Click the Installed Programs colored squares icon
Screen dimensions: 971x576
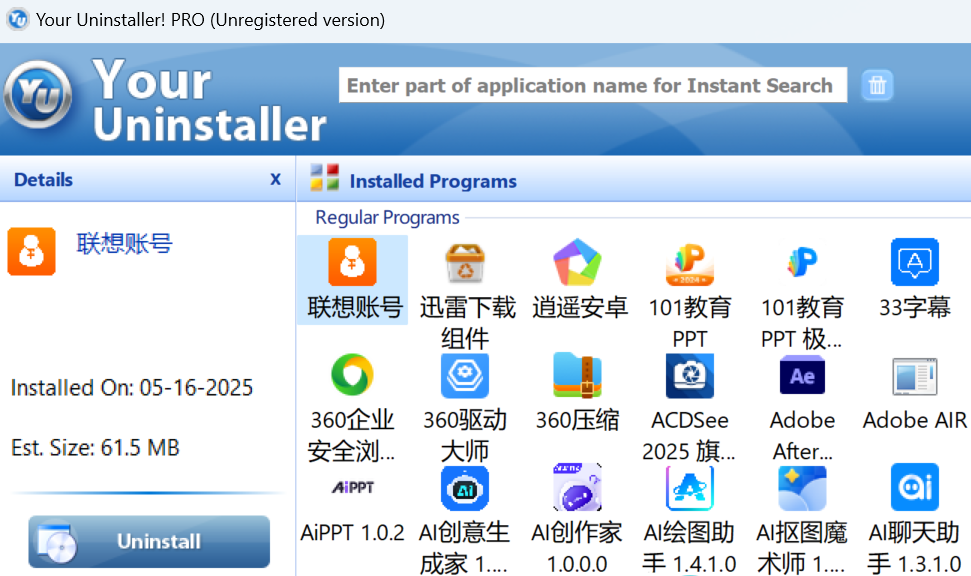tap(324, 177)
